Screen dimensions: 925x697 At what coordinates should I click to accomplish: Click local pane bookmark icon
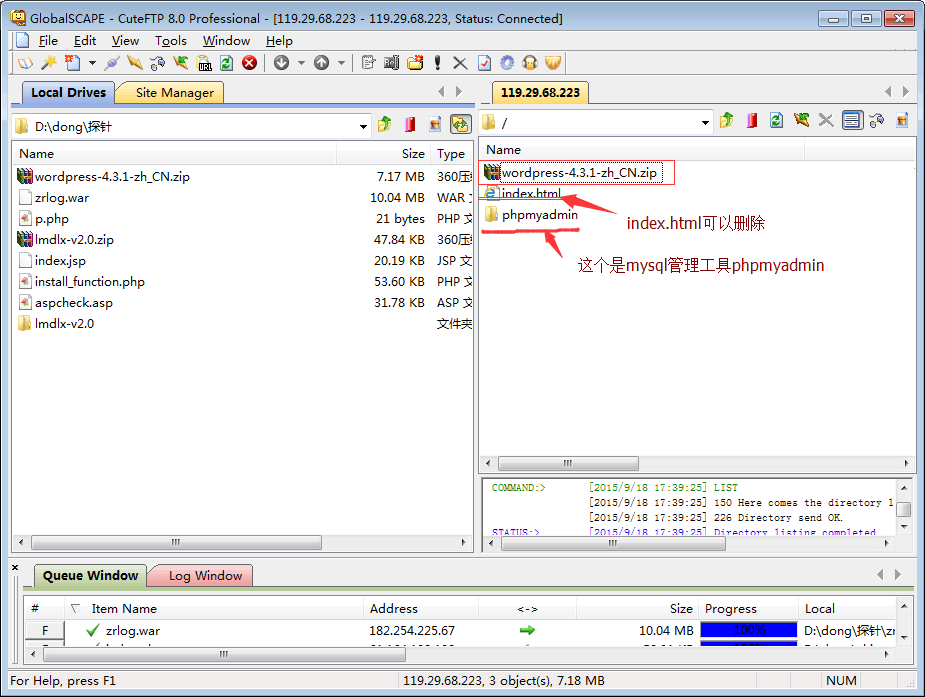point(410,124)
